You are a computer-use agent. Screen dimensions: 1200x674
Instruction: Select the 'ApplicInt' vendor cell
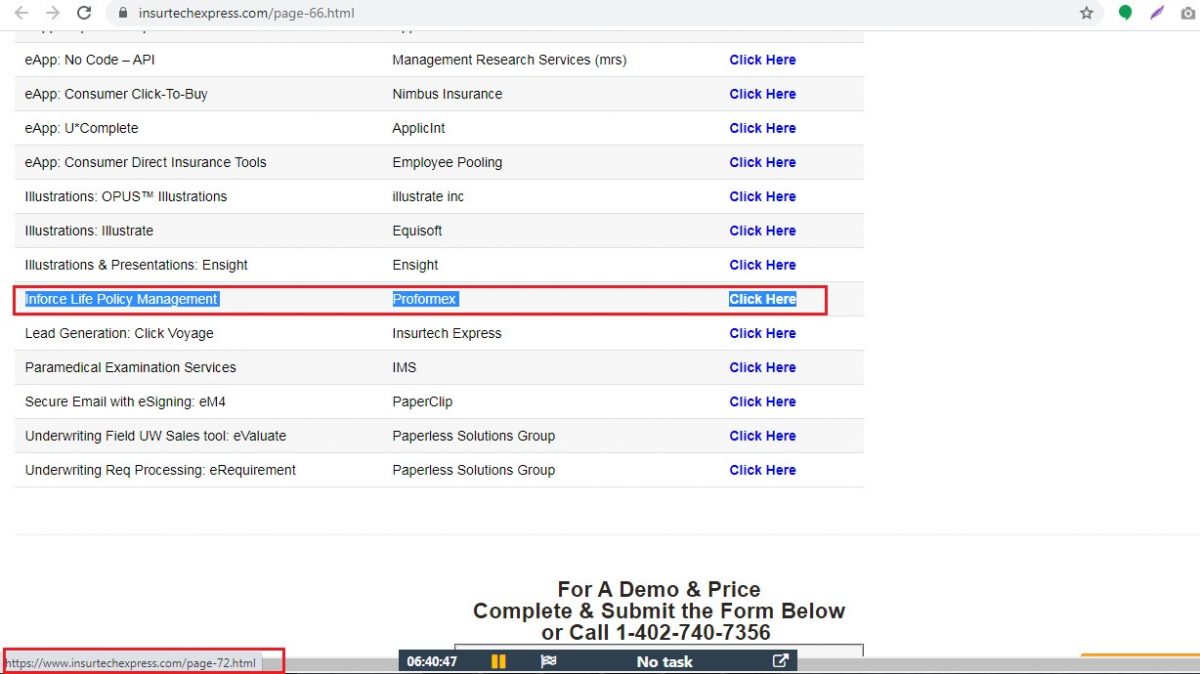419,128
